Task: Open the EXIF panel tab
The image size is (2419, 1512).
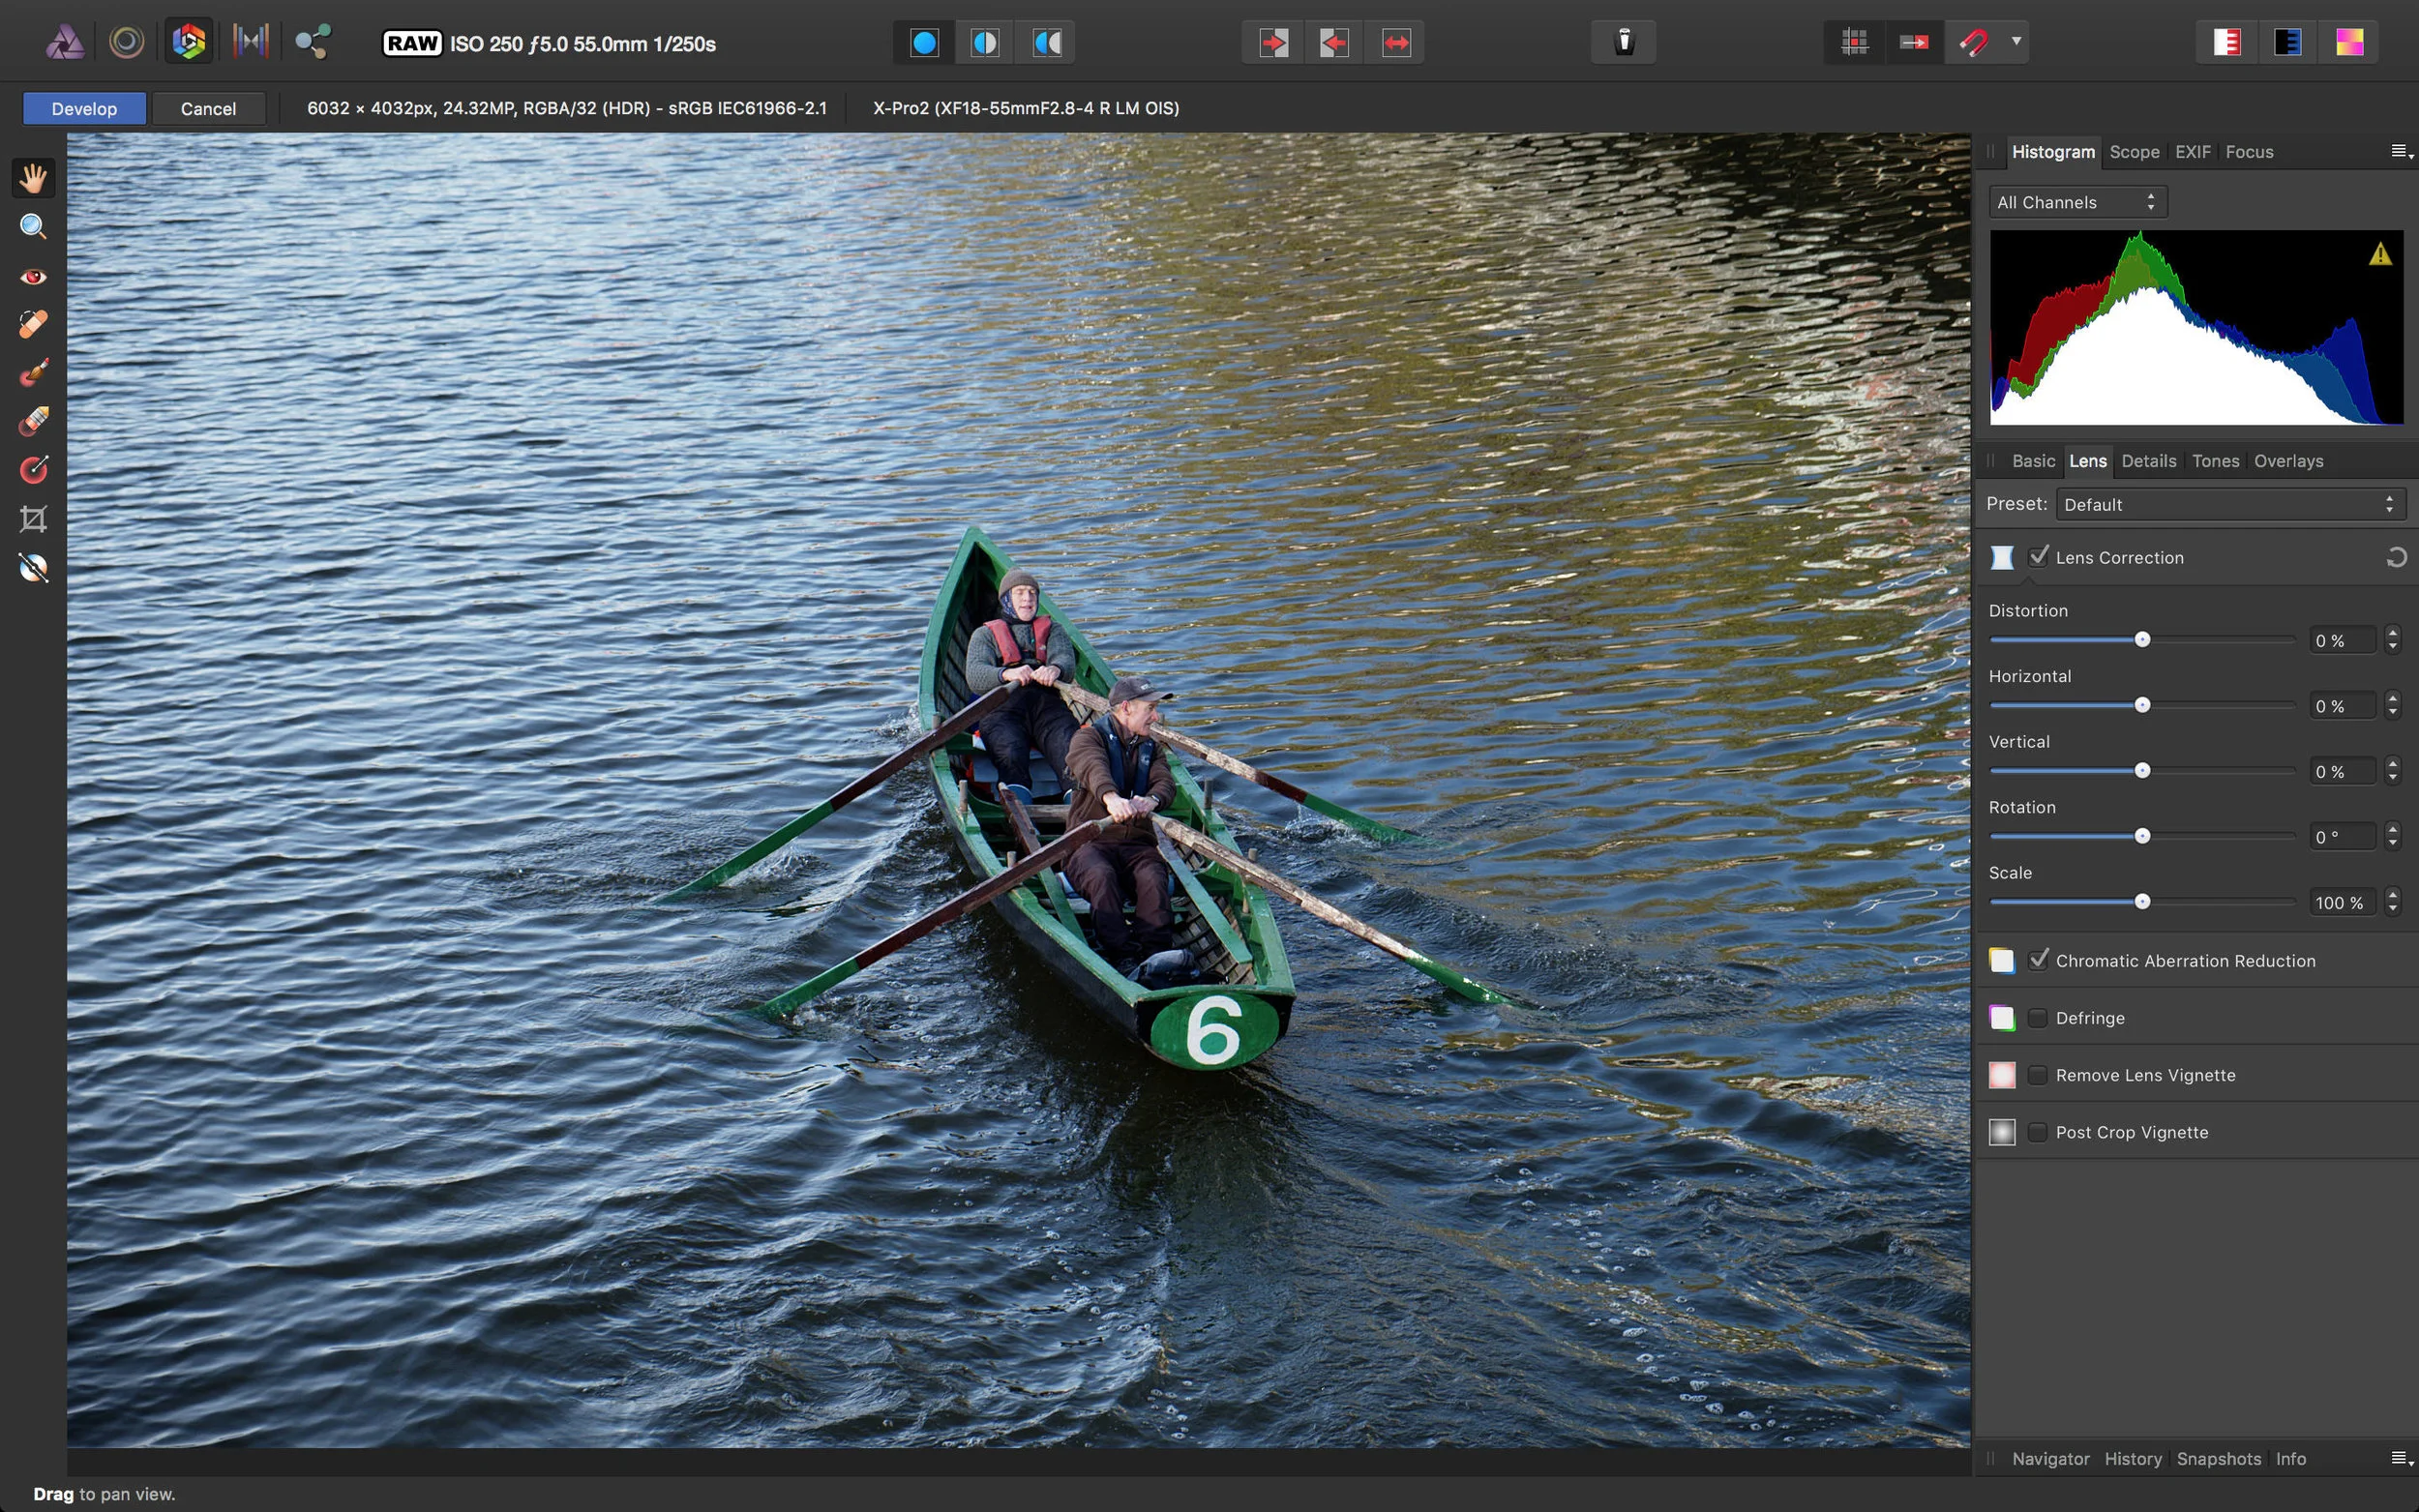Action: (x=2192, y=151)
